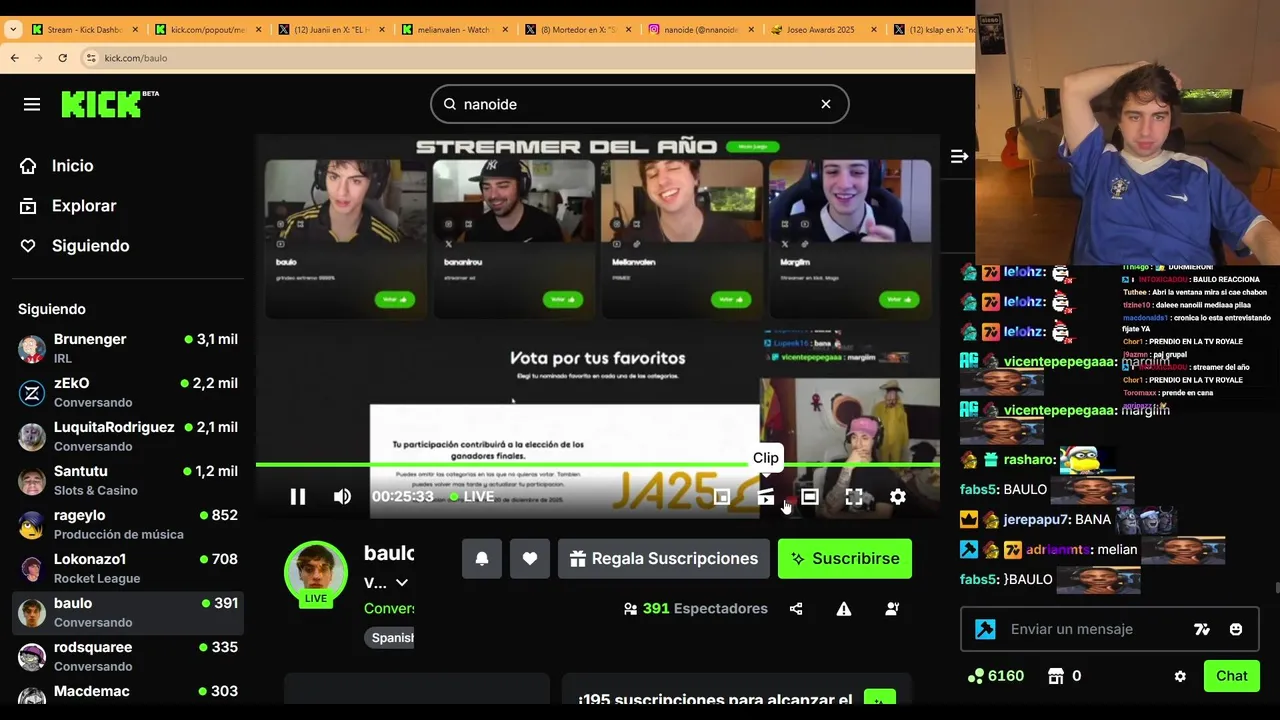This screenshot has width=1280, height=720.
Task: Enter fullscreen video mode
Action: [x=854, y=497]
